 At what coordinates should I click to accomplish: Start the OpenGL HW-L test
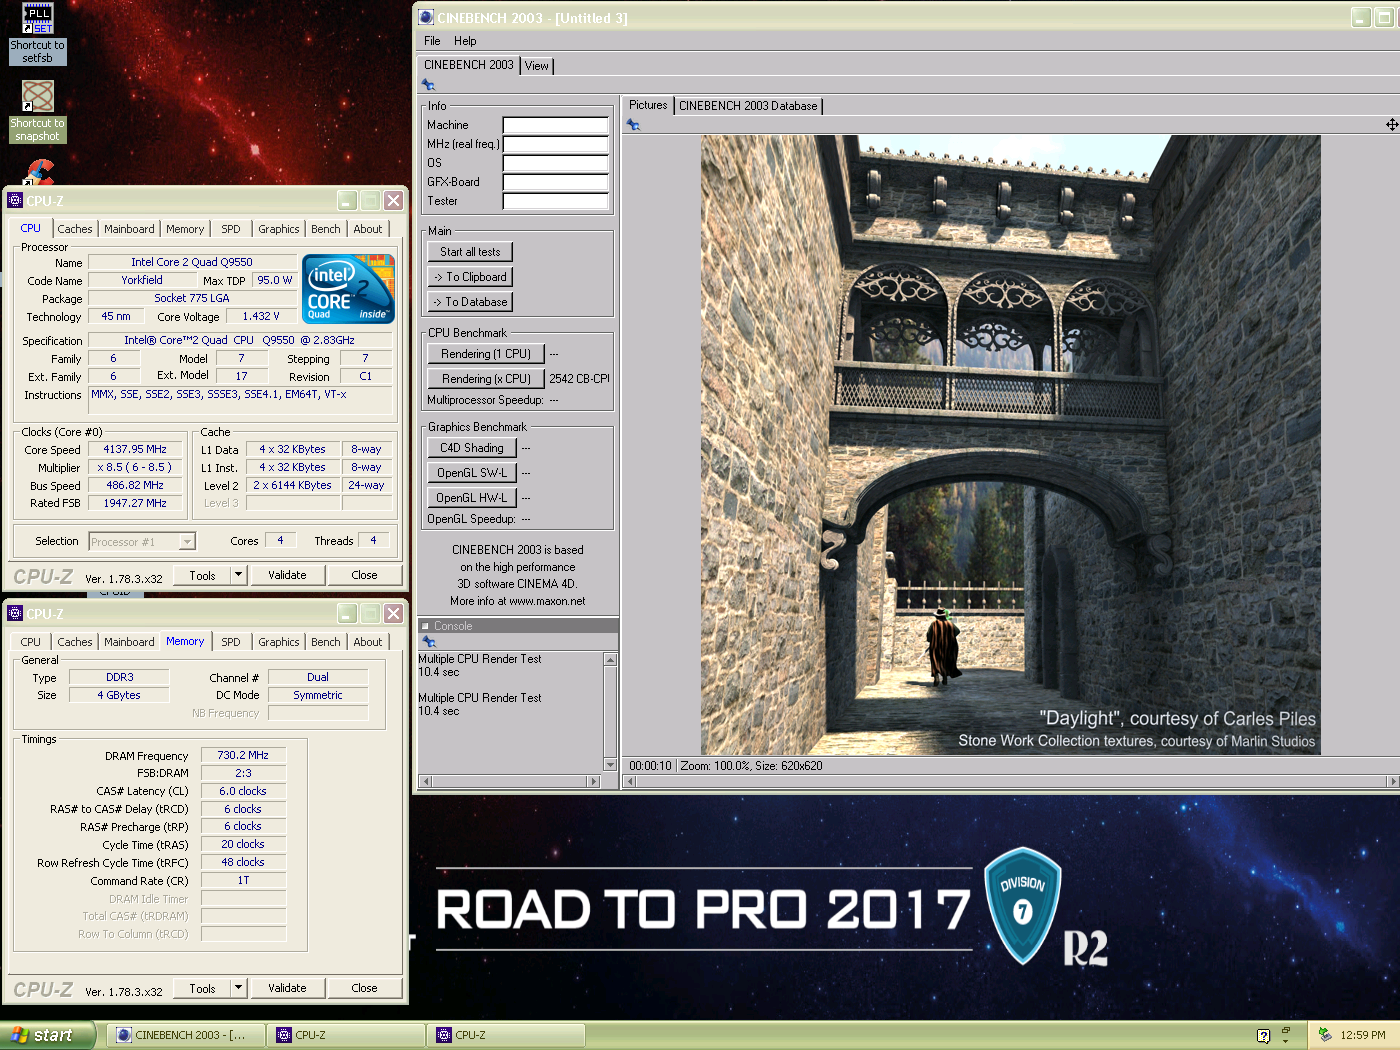click(472, 498)
